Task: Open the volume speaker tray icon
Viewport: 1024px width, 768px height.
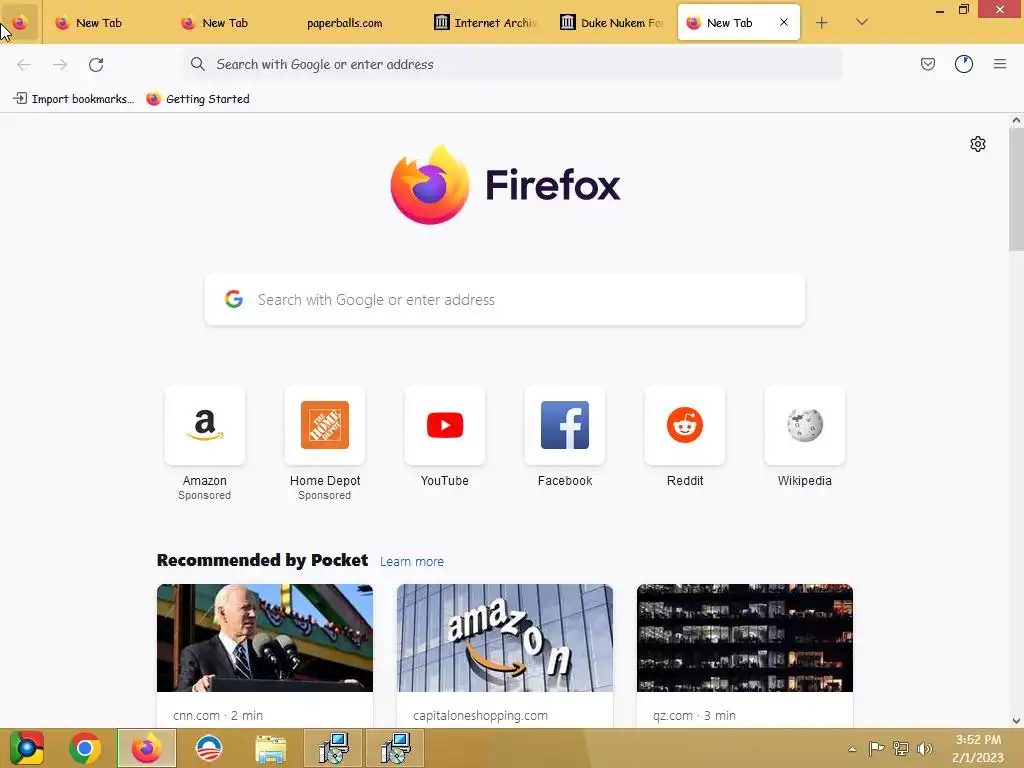Action: [925, 748]
